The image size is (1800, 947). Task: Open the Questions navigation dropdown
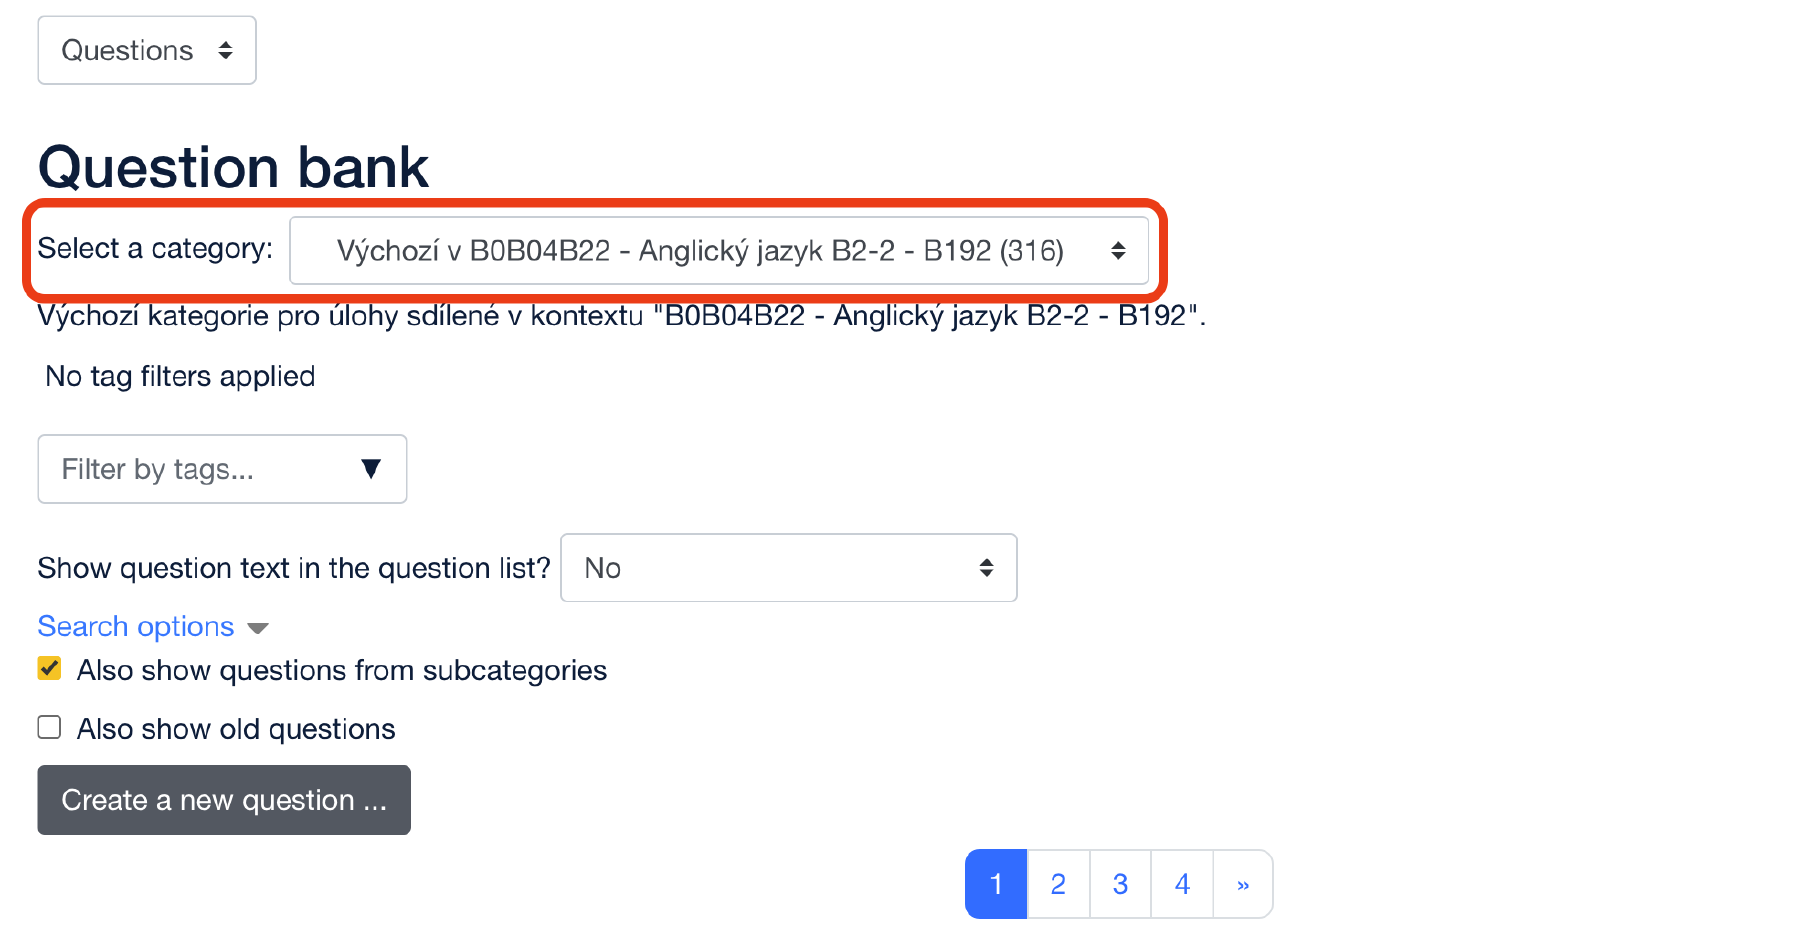coord(147,50)
